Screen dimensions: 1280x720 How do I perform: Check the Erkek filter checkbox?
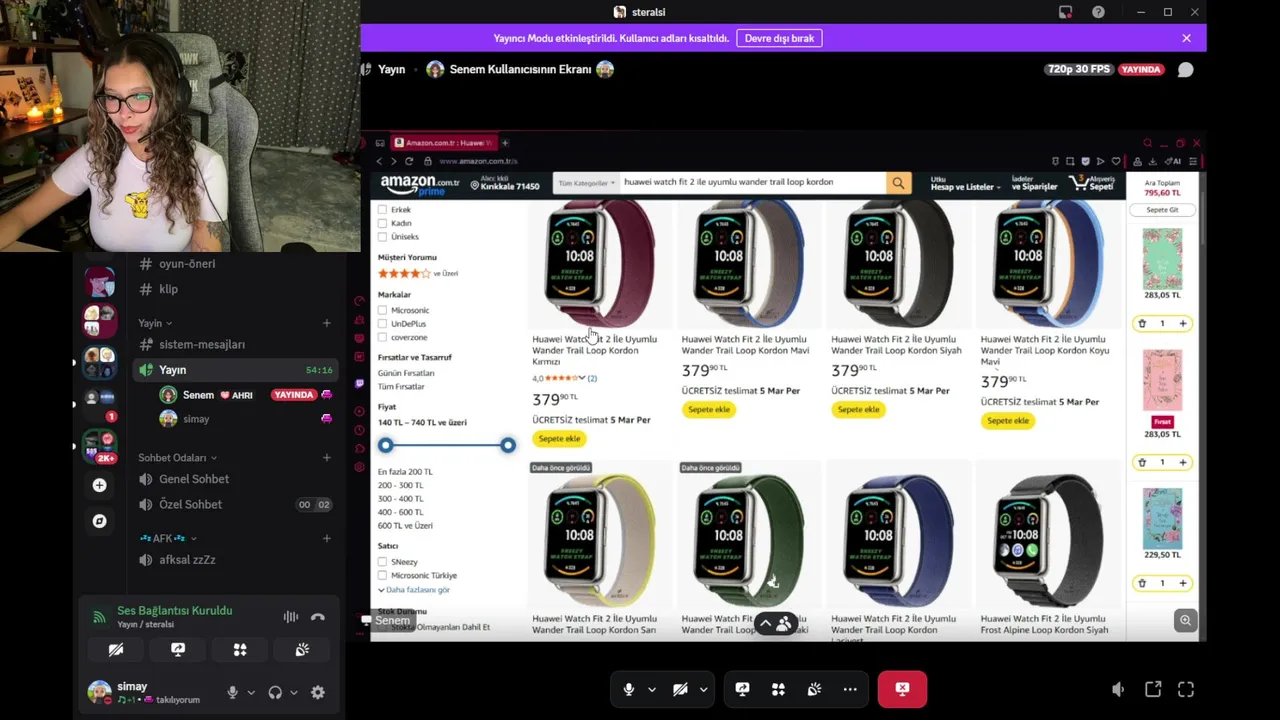point(382,210)
